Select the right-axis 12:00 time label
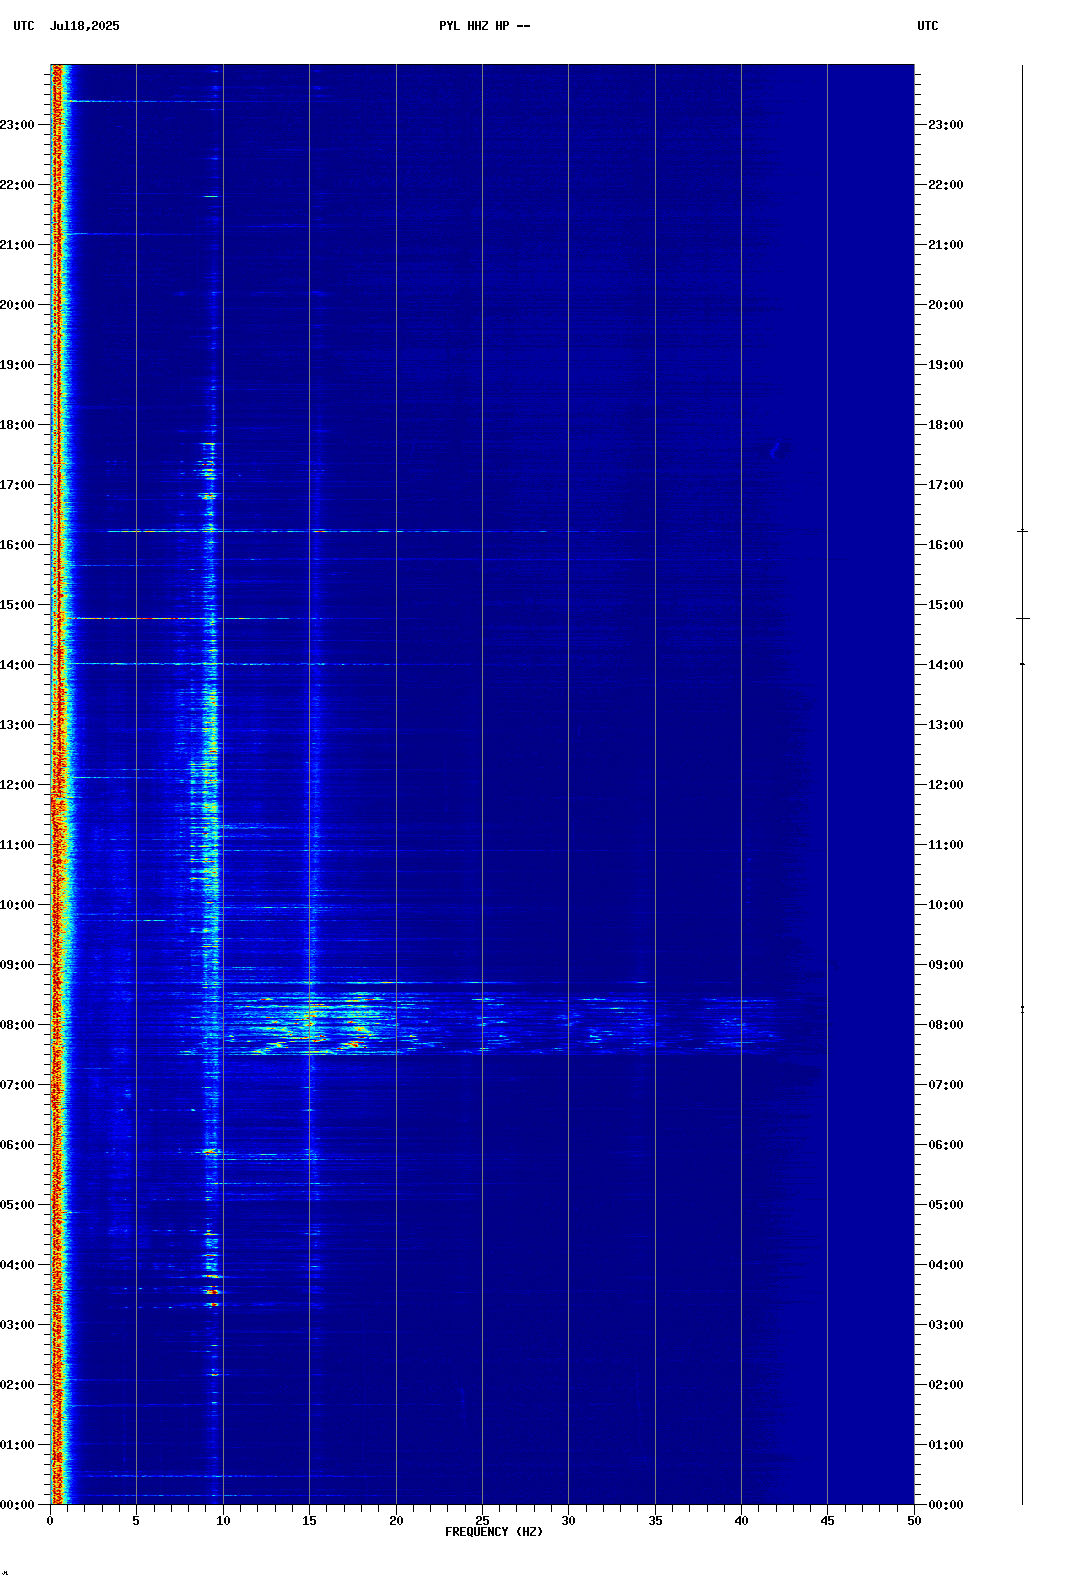The image size is (1066, 1584). 946,785
